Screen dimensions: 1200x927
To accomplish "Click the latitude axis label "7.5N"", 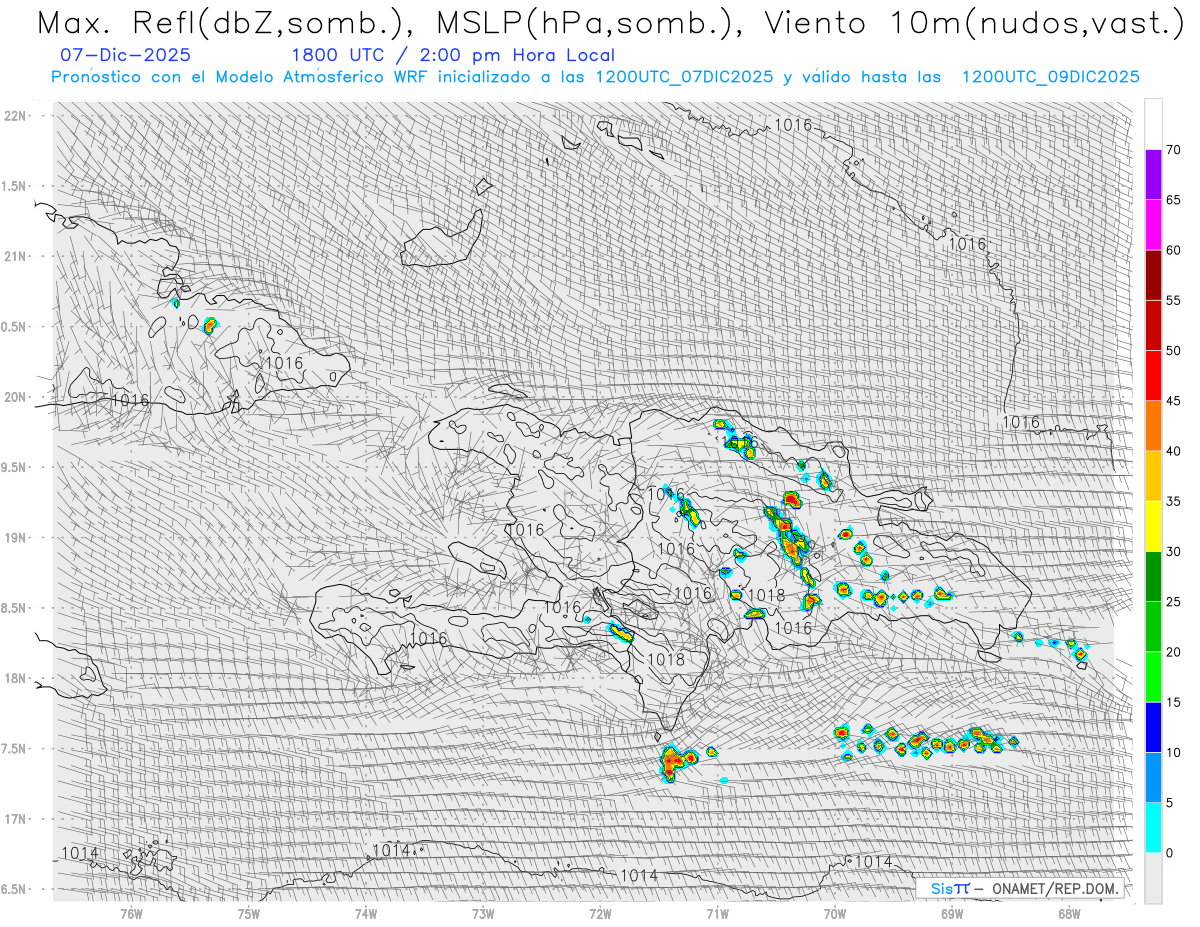I will click(x=15, y=749).
